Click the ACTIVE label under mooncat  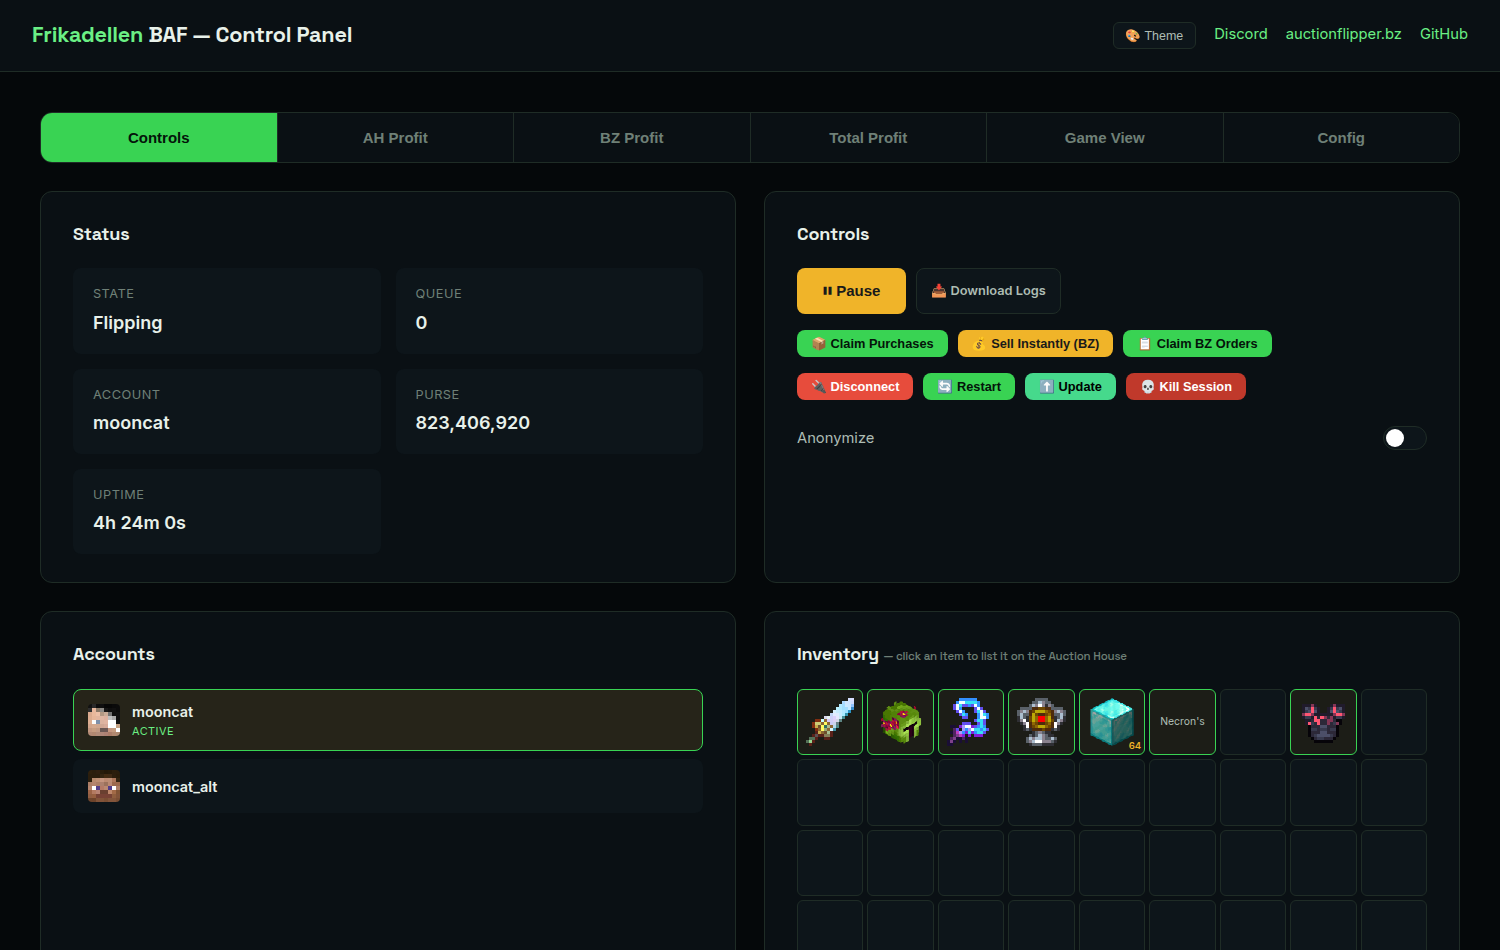153,731
